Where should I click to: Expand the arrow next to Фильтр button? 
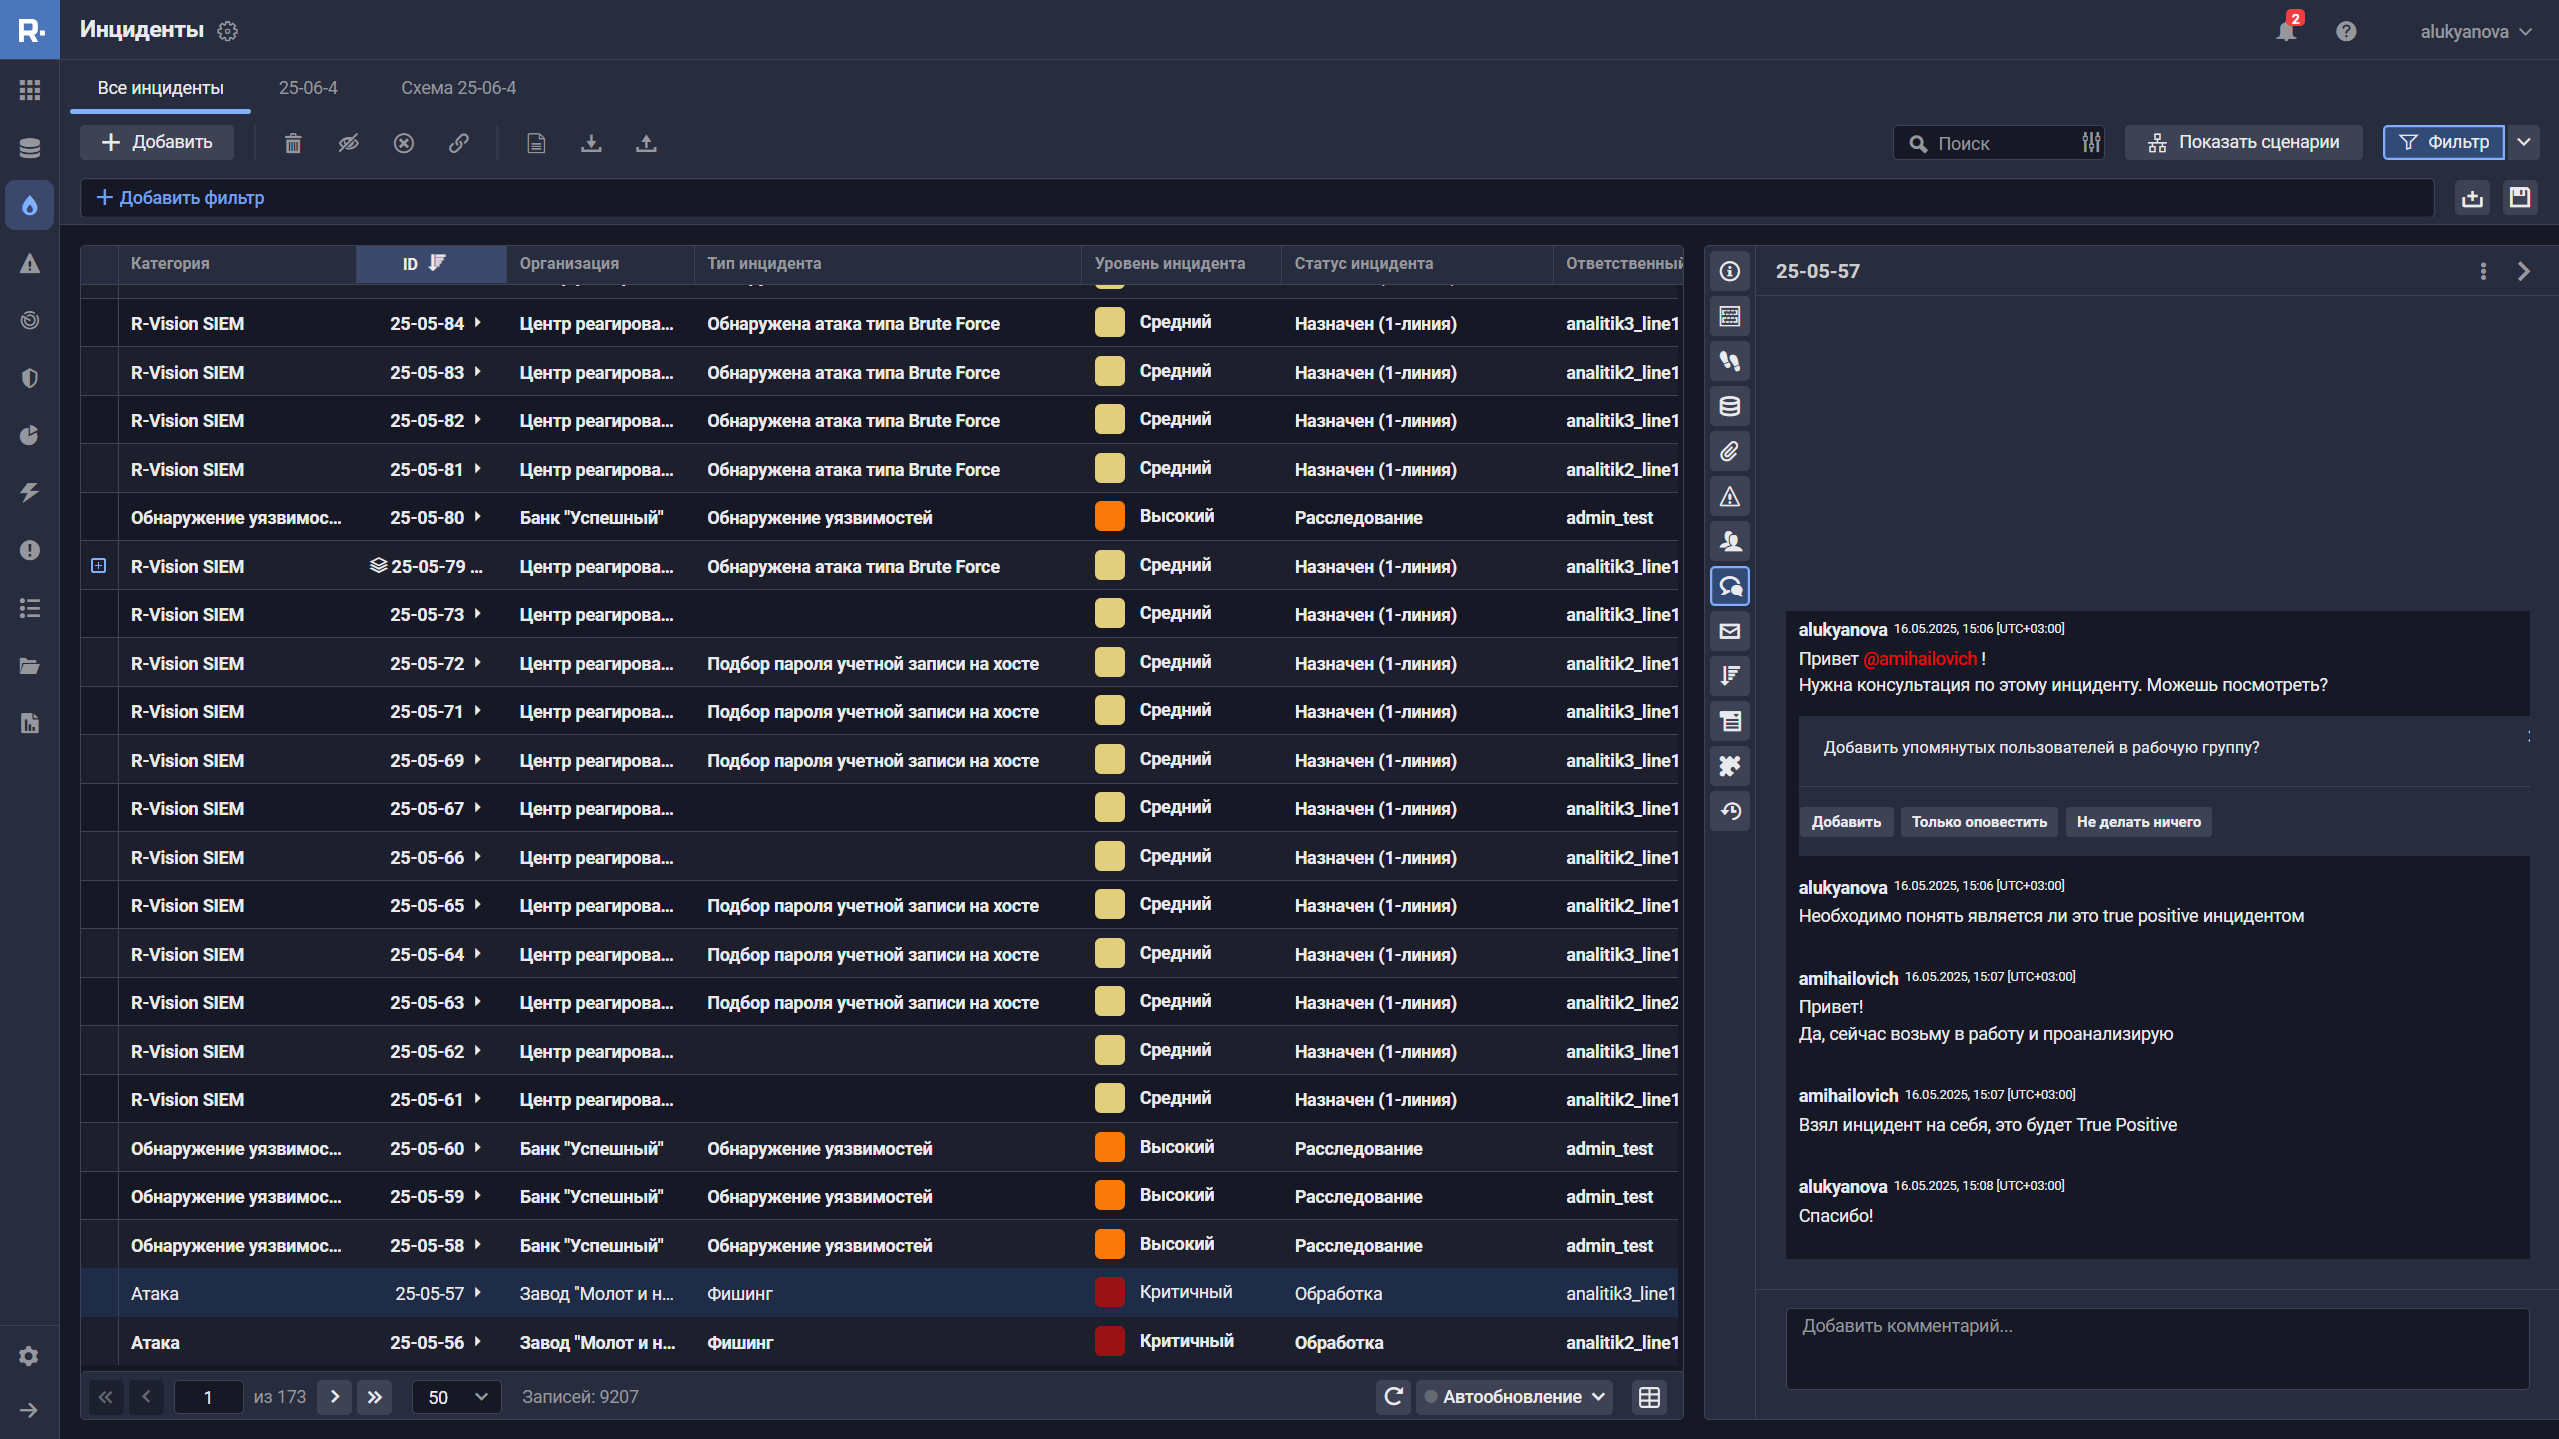coord(2524,142)
